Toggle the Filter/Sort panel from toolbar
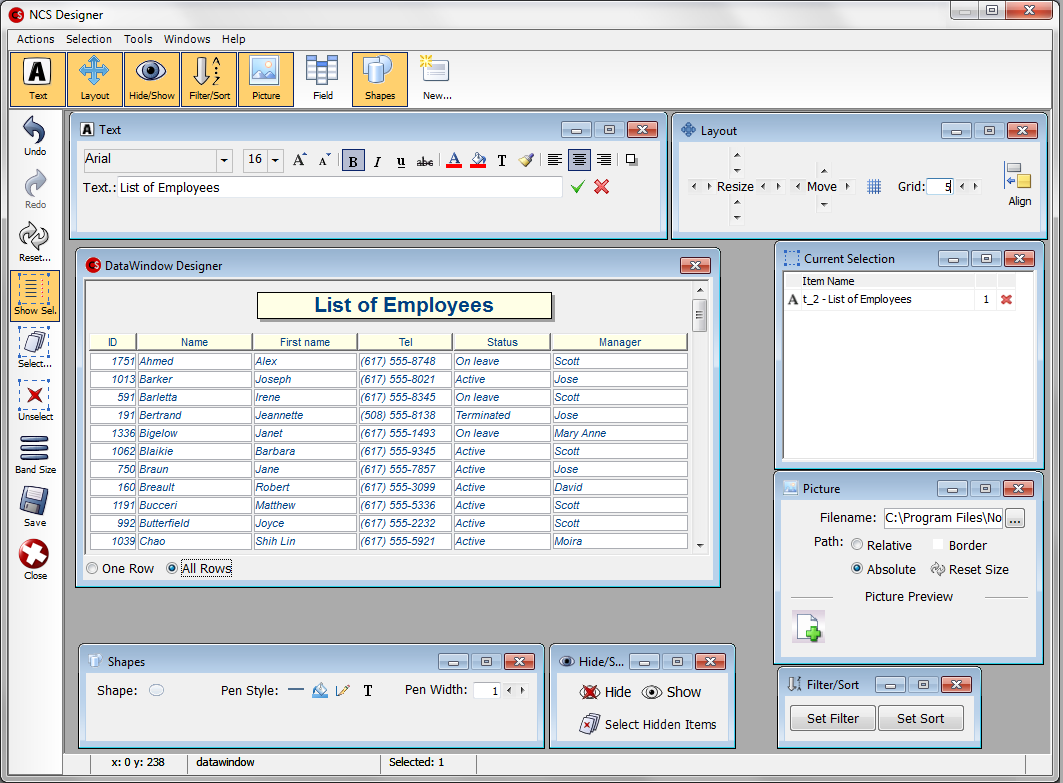1063x783 pixels. [x=209, y=78]
